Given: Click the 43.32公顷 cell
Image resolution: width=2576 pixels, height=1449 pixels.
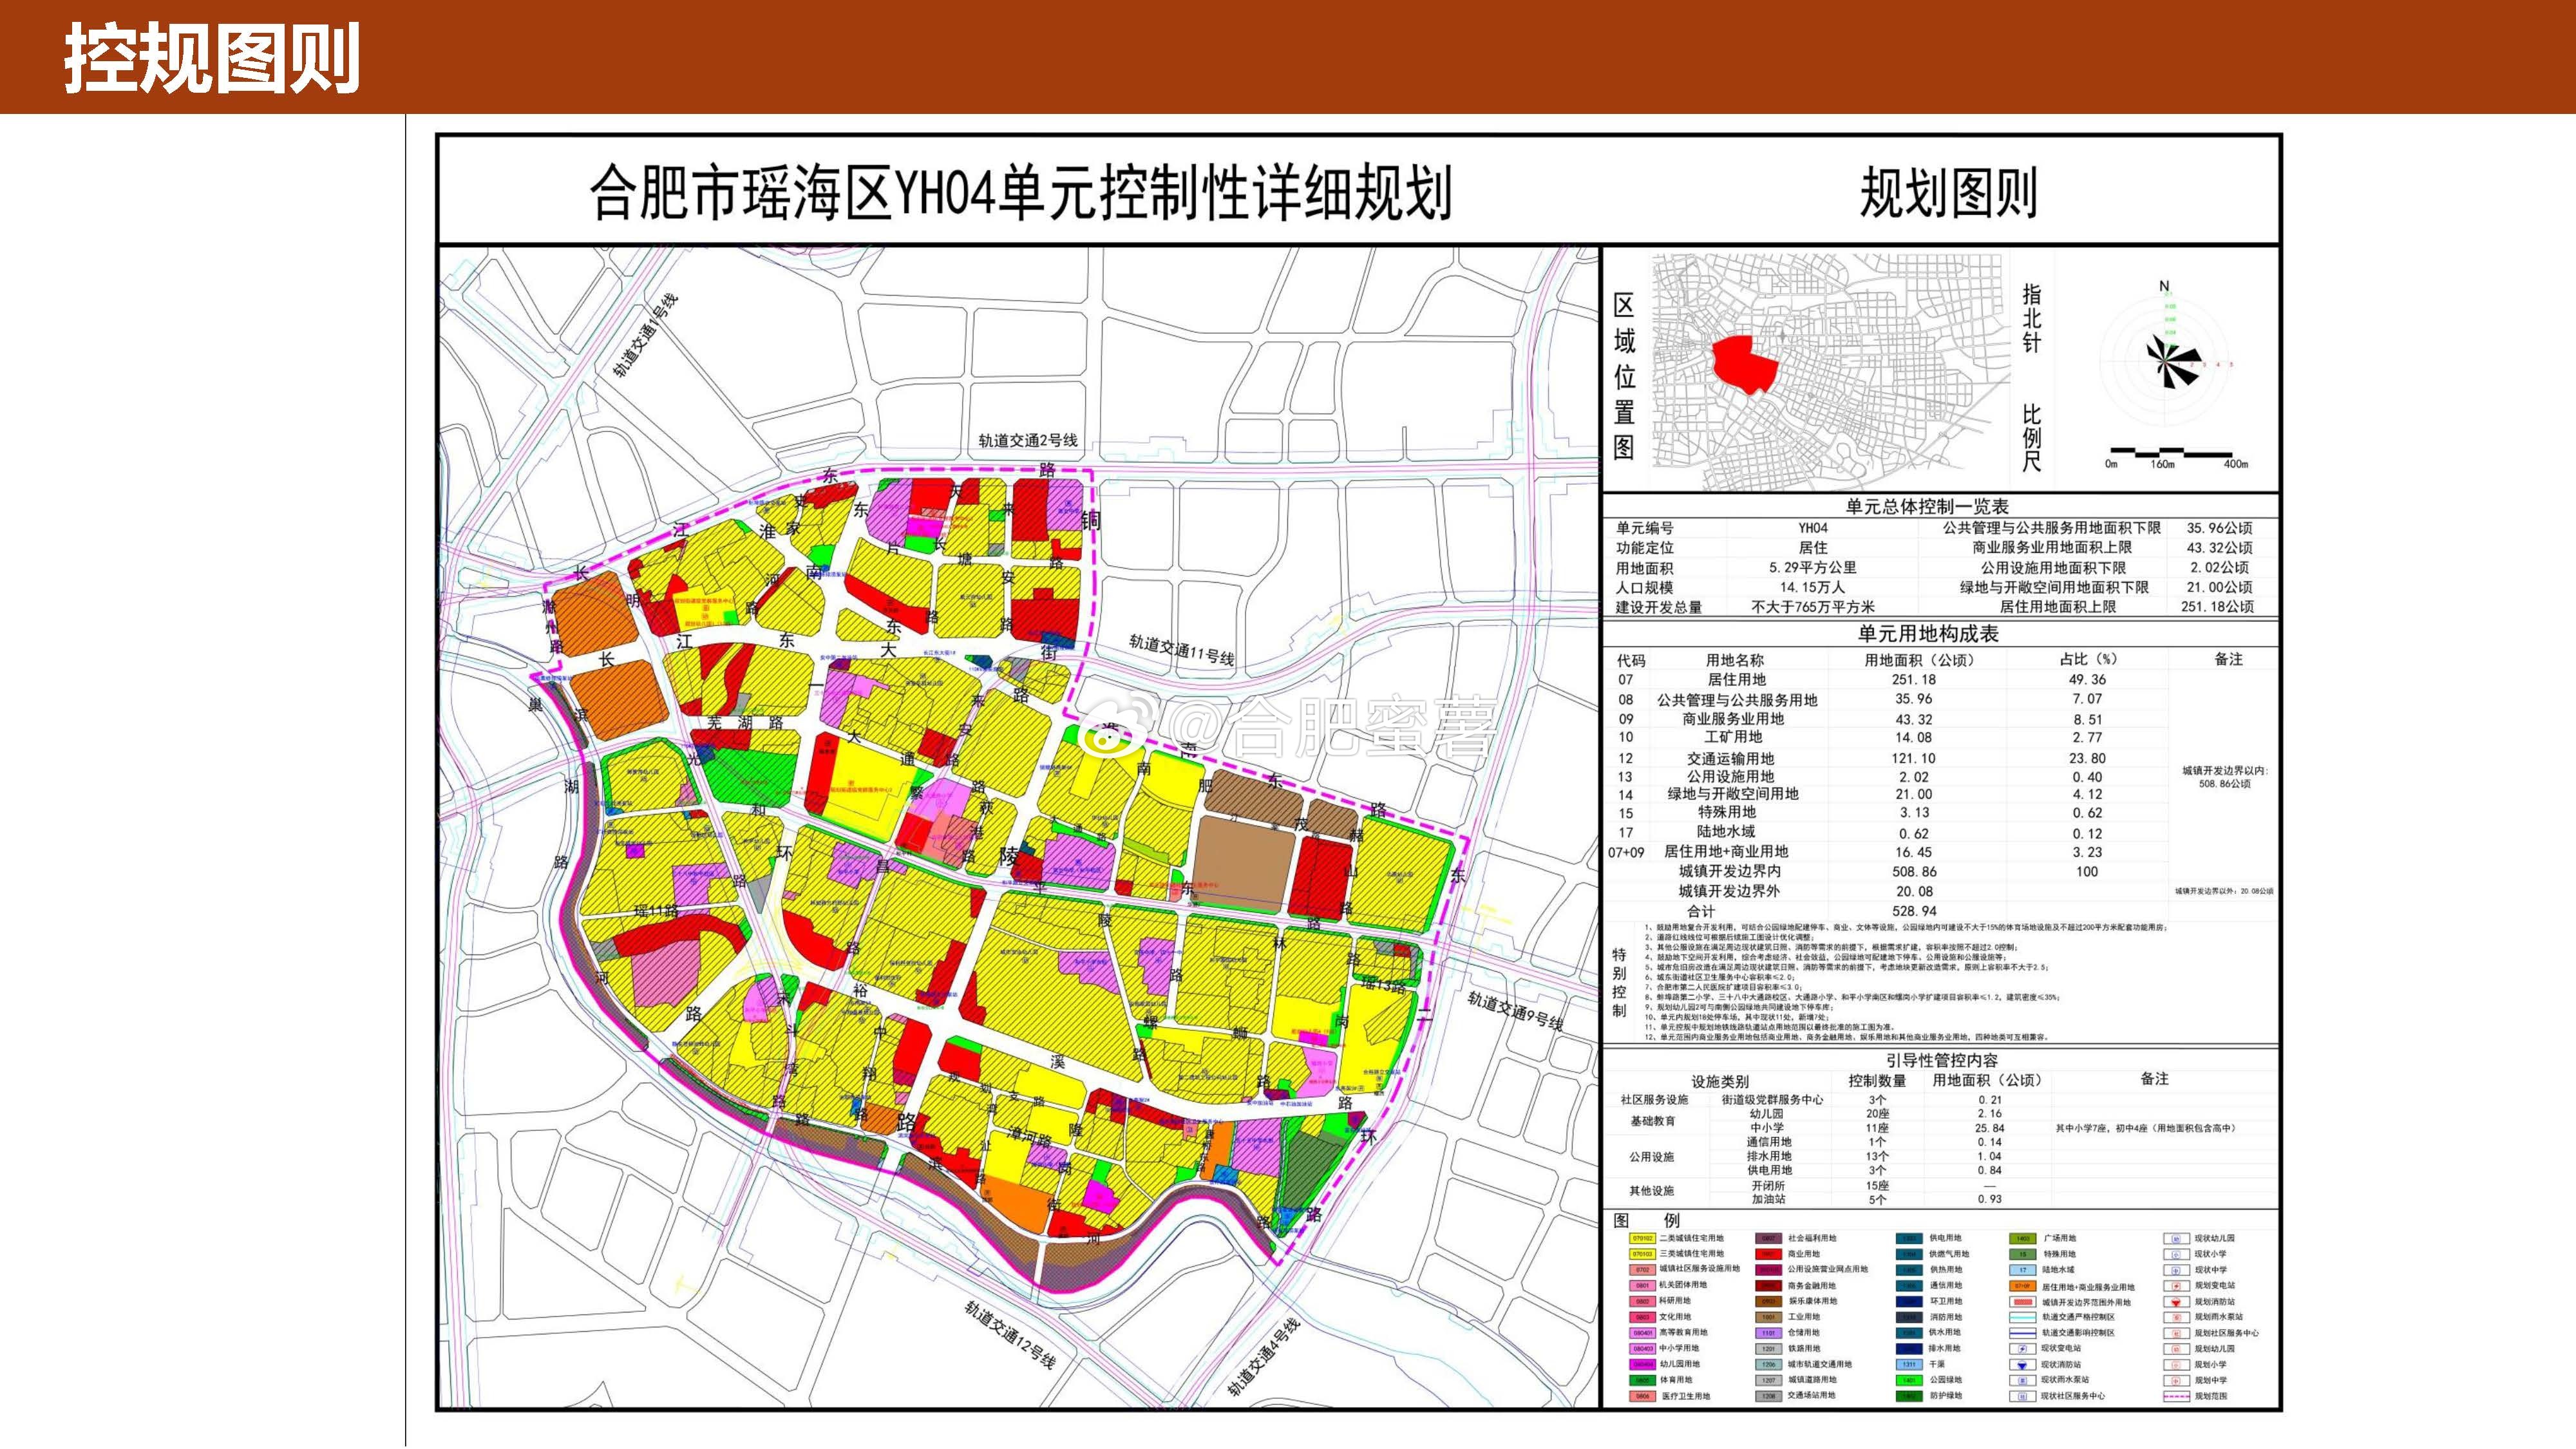Looking at the screenshot, I should click(2219, 548).
